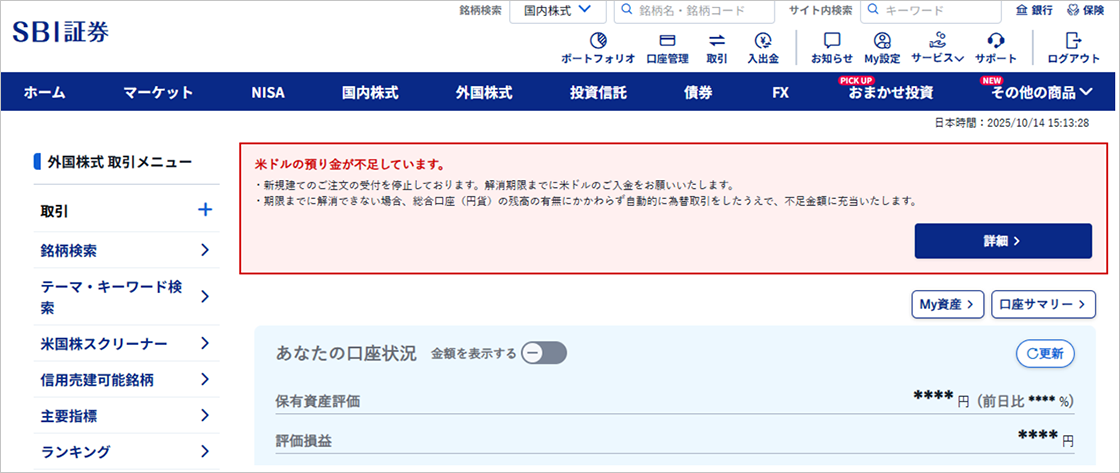The width and height of the screenshot is (1120, 473).
Task: Click the 詳細 button in the warning box
Action: point(1002,241)
